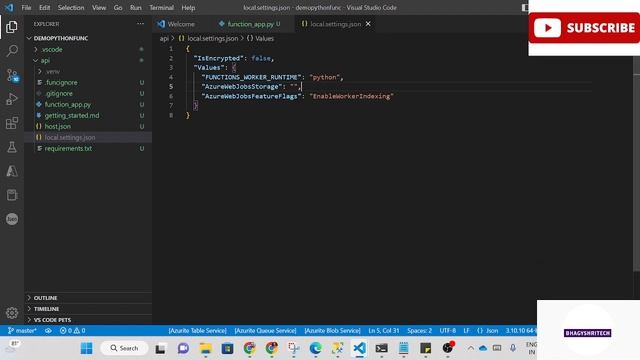Screen dimensions: 640x360
Task: Open errors and warnings status indicator
Action: pyautogui.click(x=73, y=331)
